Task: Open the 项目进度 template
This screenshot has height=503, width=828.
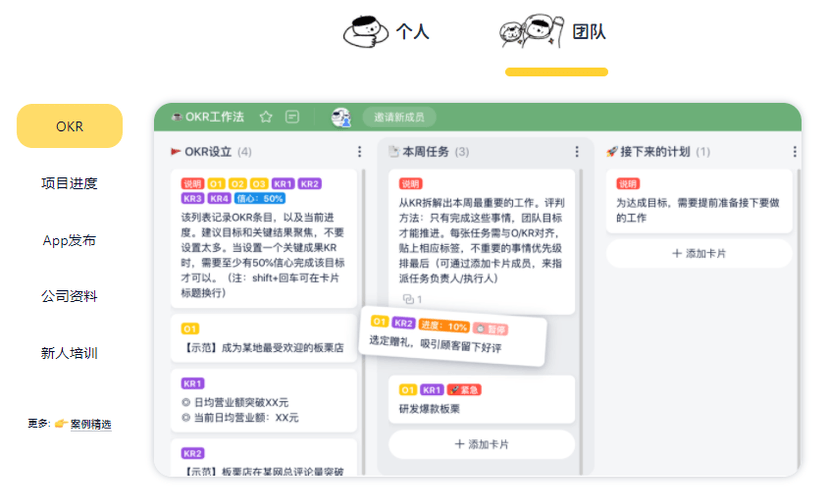Action: click(x=69, y=183)
